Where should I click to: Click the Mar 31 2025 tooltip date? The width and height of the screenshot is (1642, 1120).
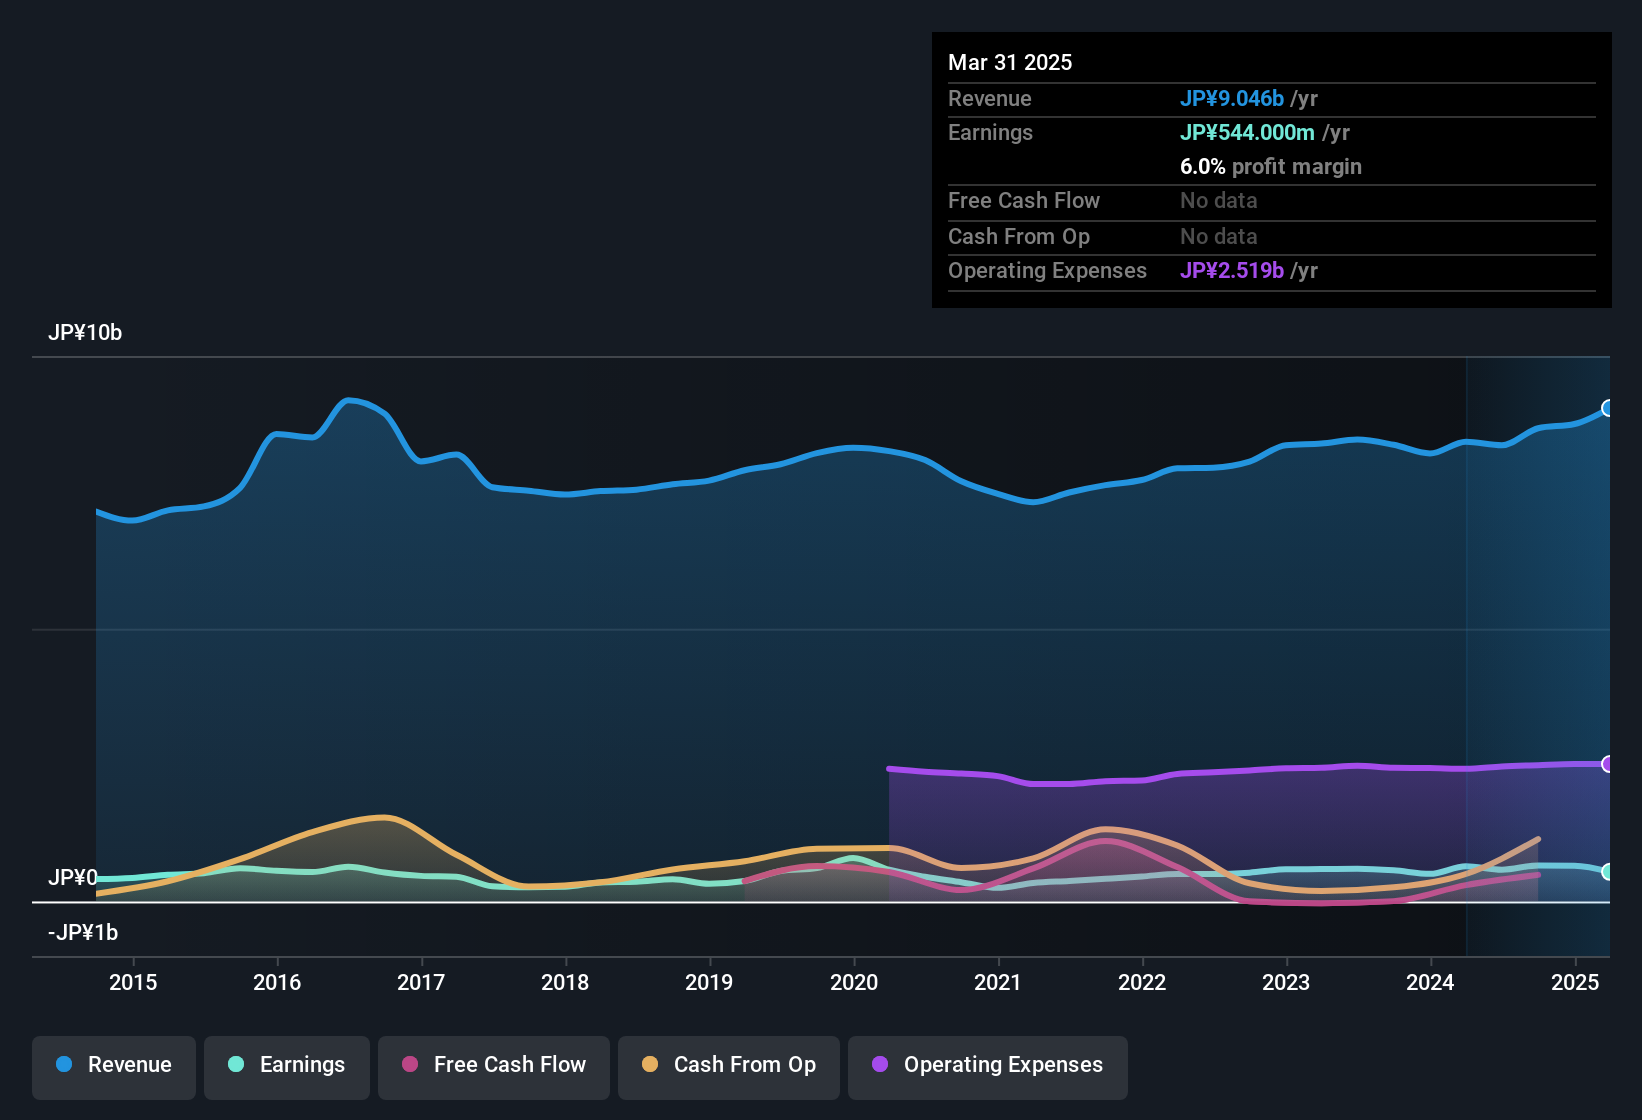[1010, 62]
